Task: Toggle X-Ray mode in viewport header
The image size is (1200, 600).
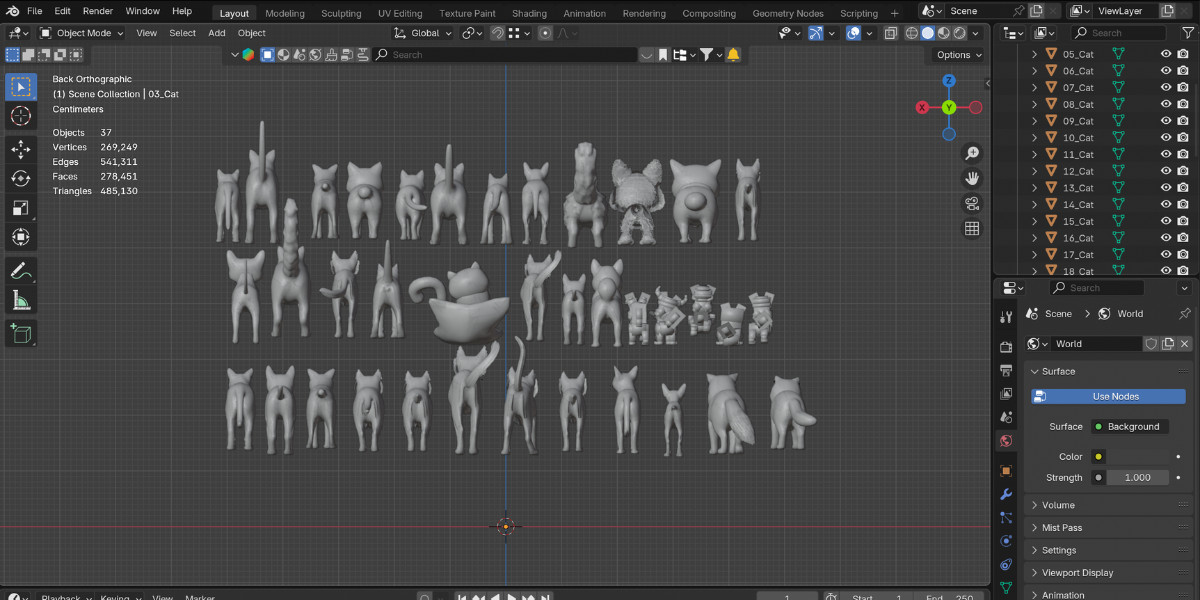Action: (x=890, y=33)
